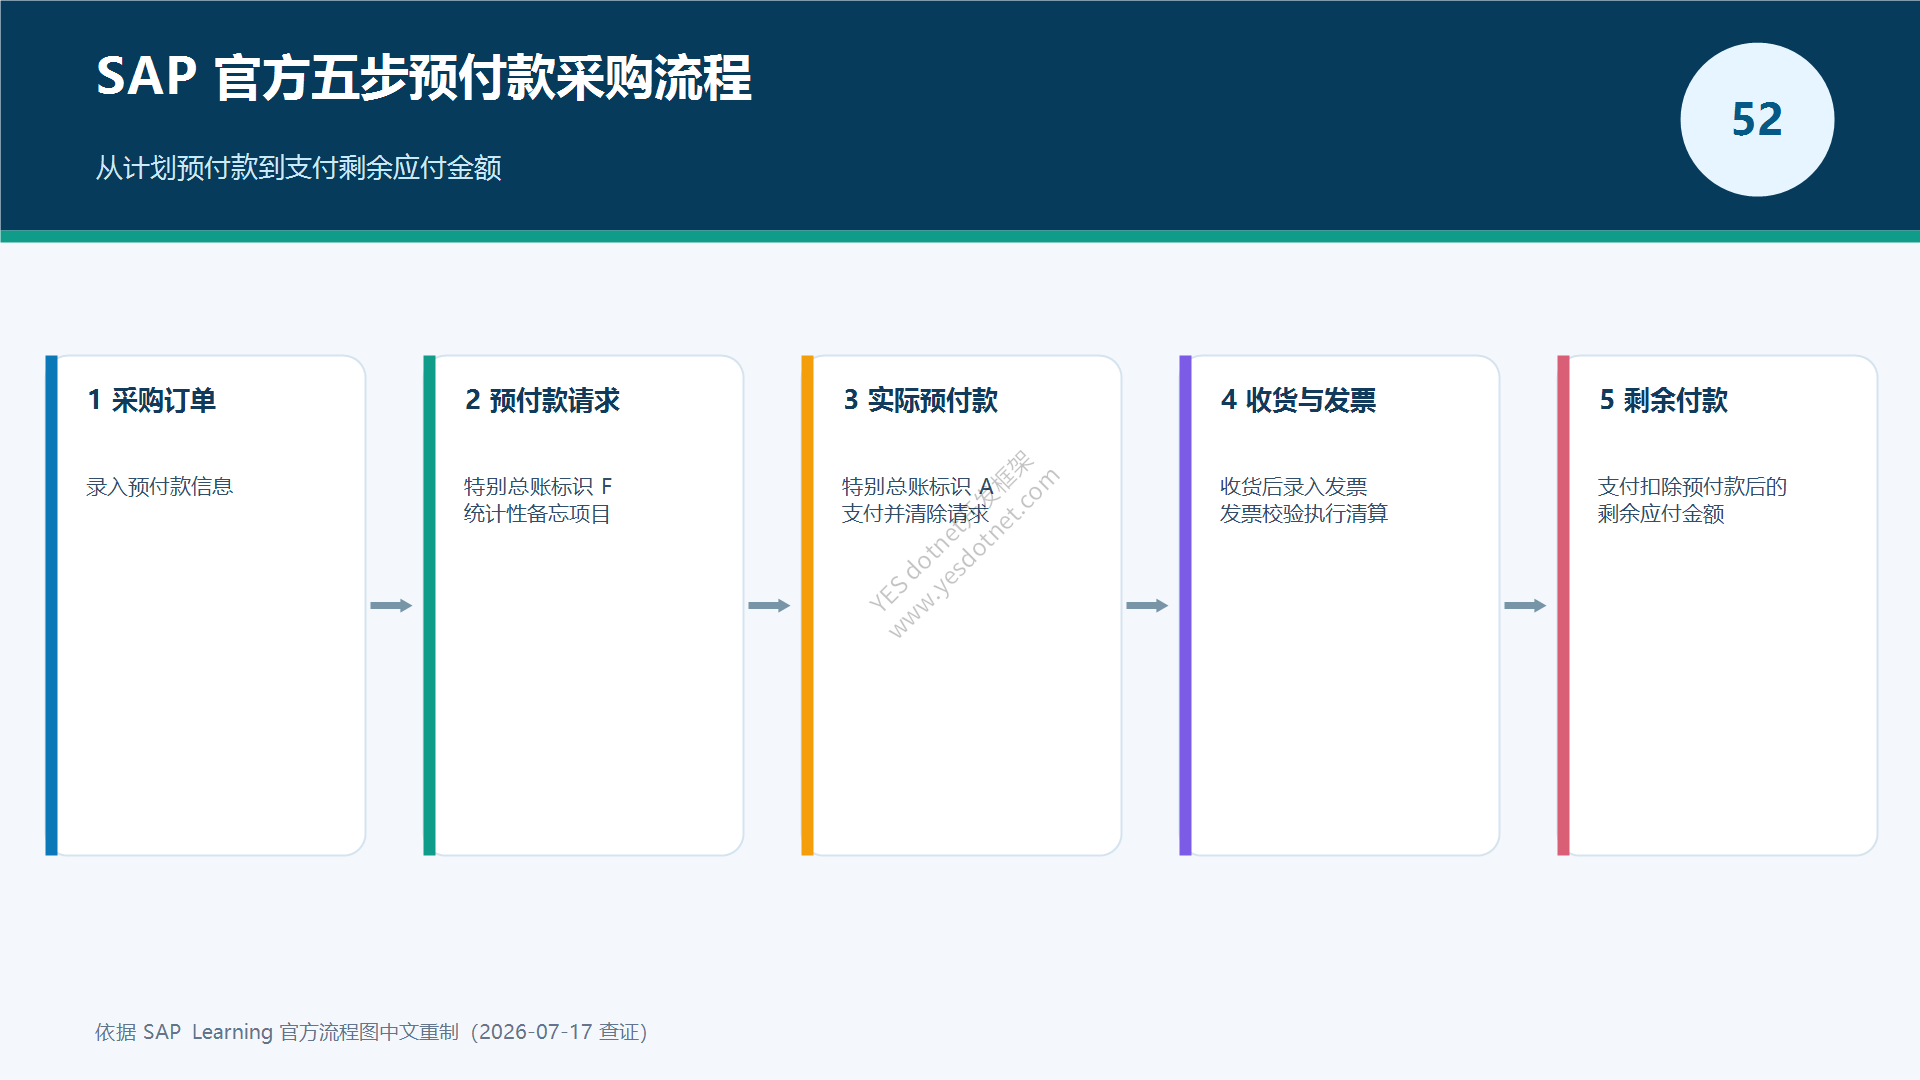1920x1080 pixels.
Task: Click the slide title 'SAP 官方五步预付款采购流程'
Action: tap(423, 77)
